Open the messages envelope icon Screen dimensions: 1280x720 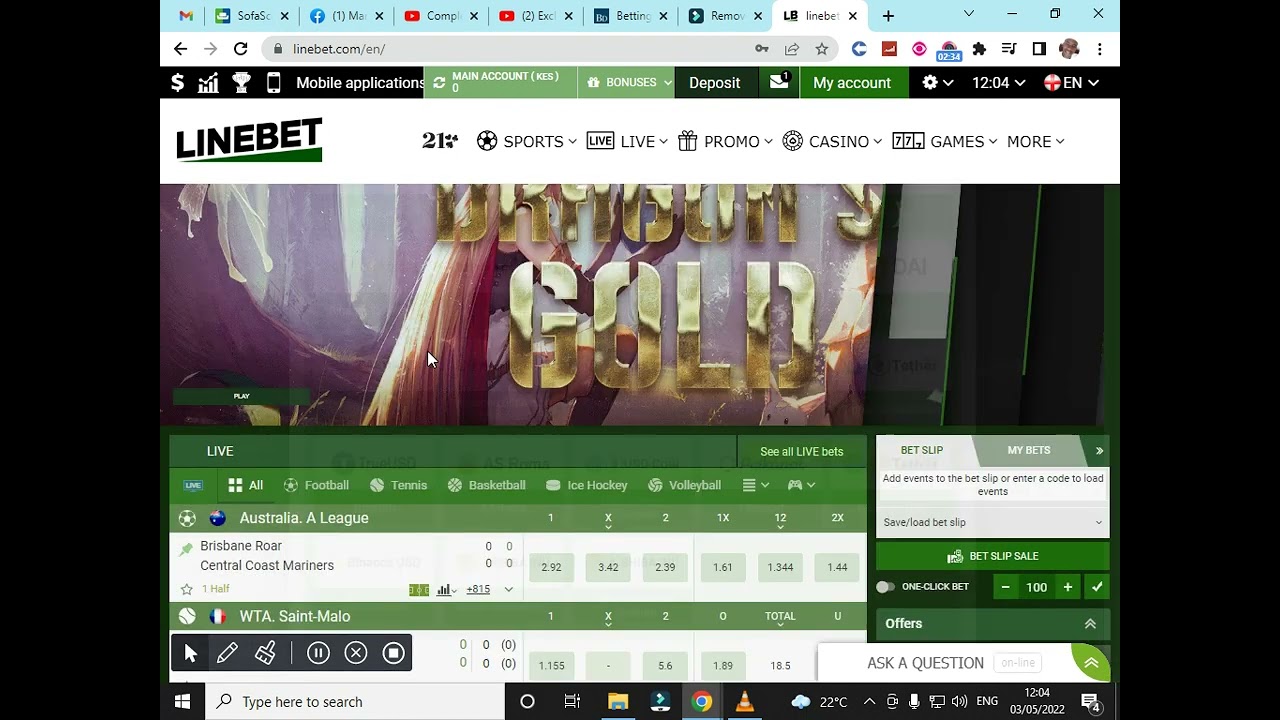click(779, 82)
